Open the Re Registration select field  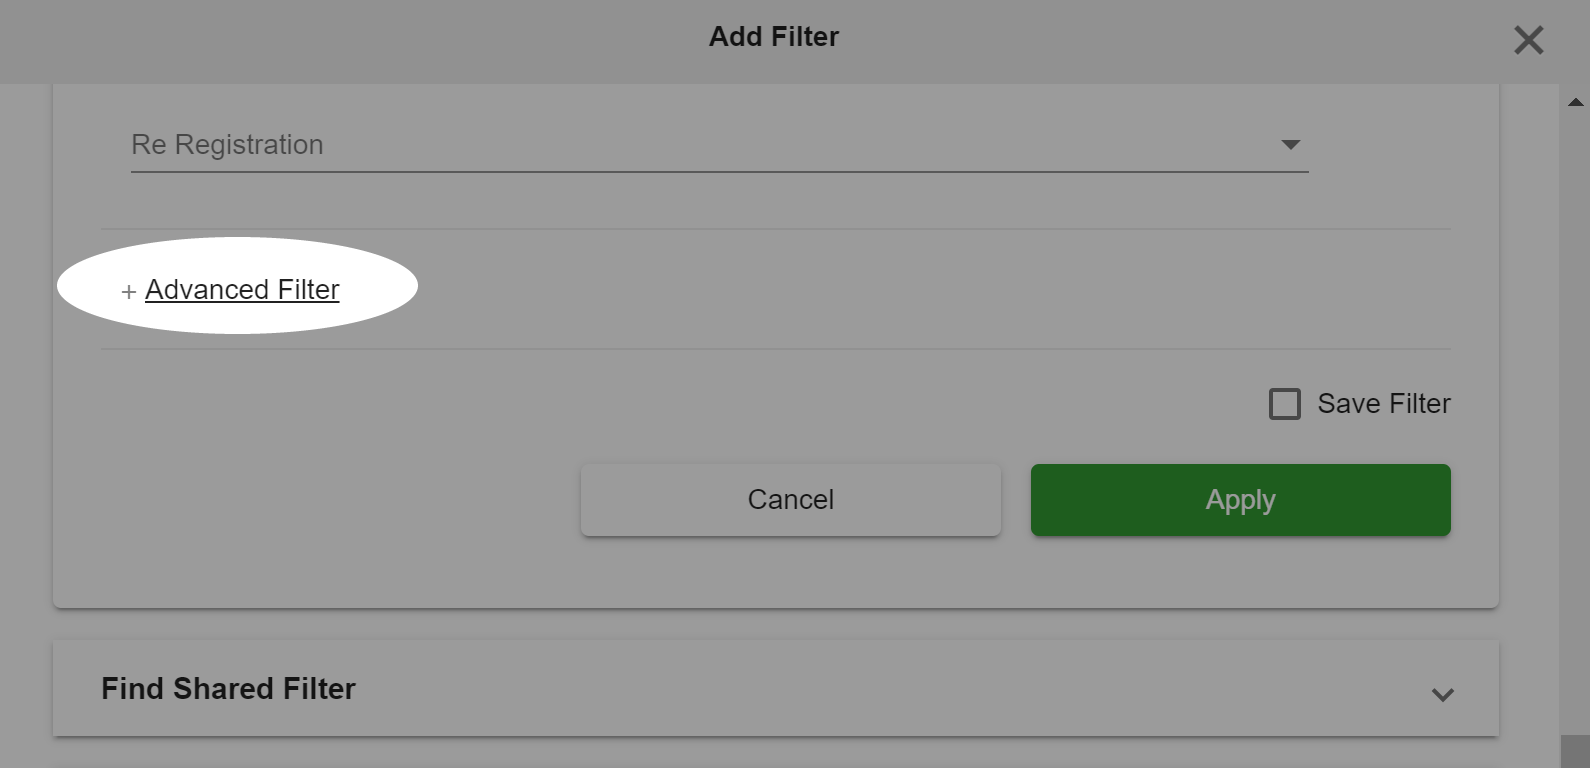pyautogui.click(x=719, y=145)
